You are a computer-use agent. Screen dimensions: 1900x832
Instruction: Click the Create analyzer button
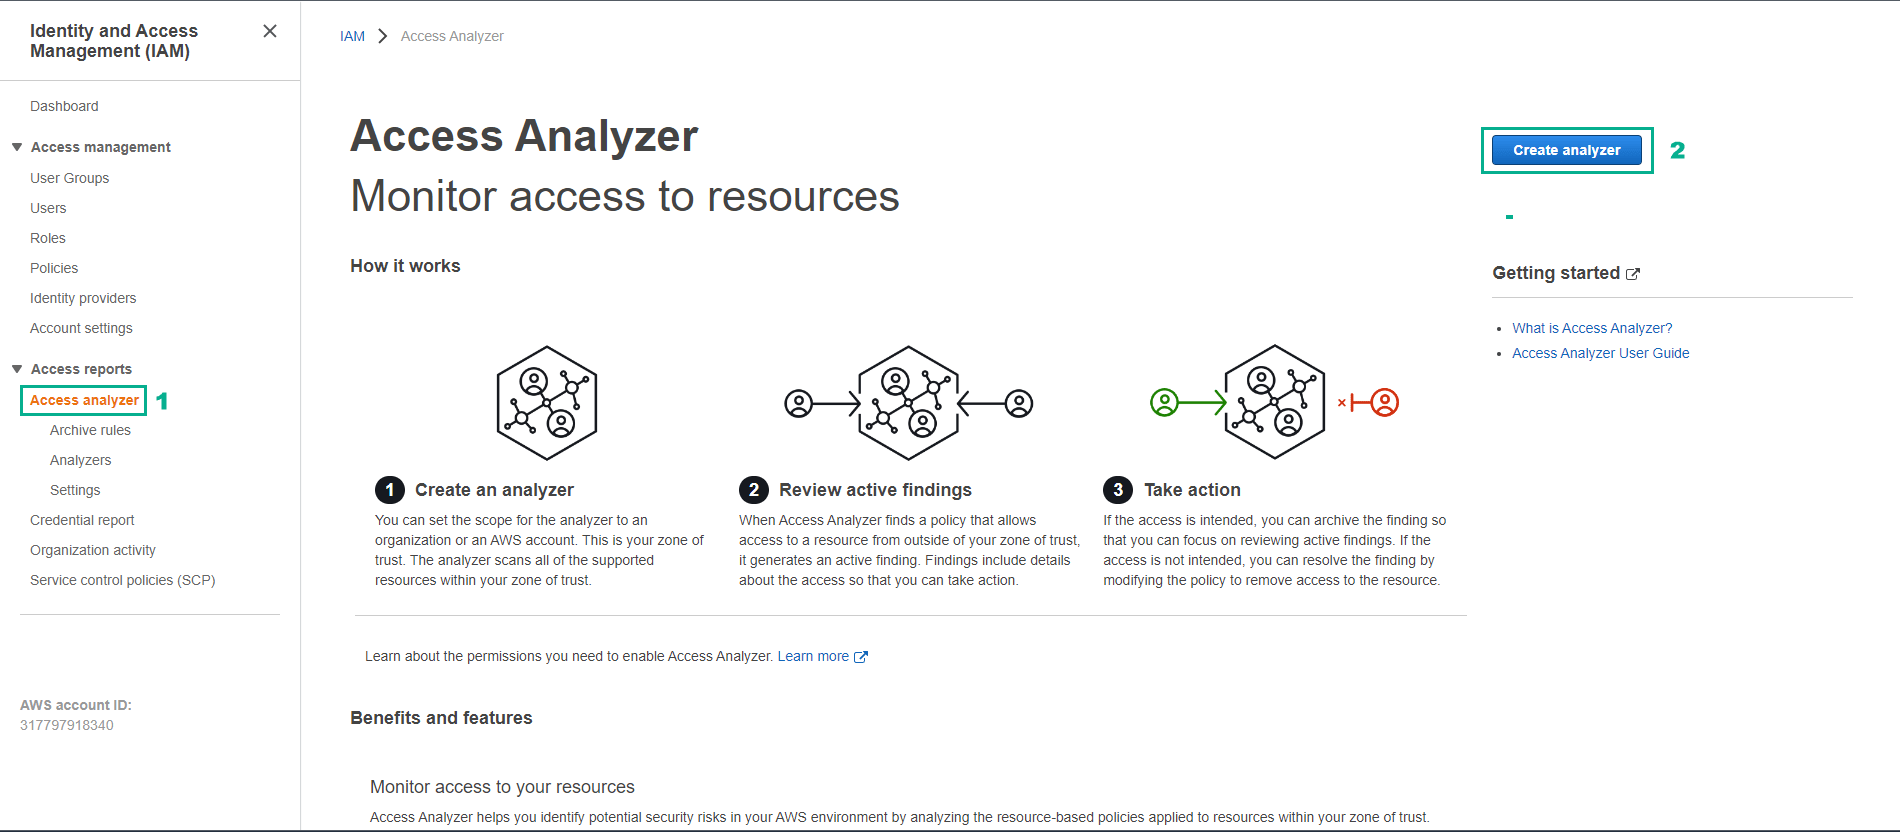point(1565,150)
